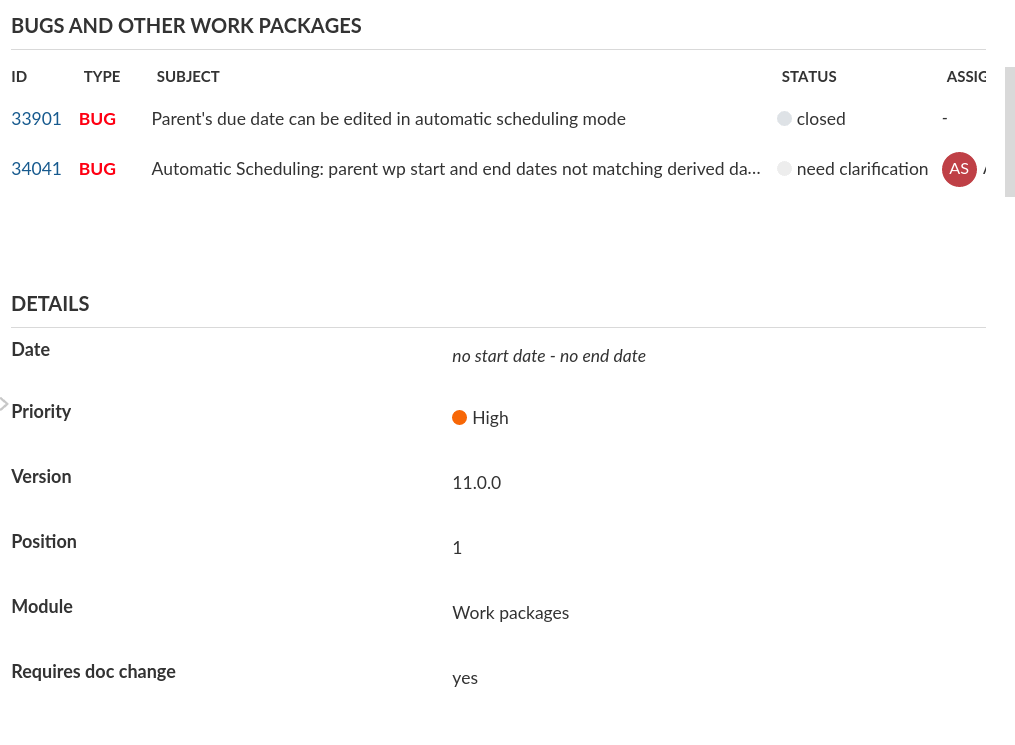The width and height of the screenshot is (1015, 745).
Task: Click the truncated subject of work package 34041
Action: pos(456,169)
